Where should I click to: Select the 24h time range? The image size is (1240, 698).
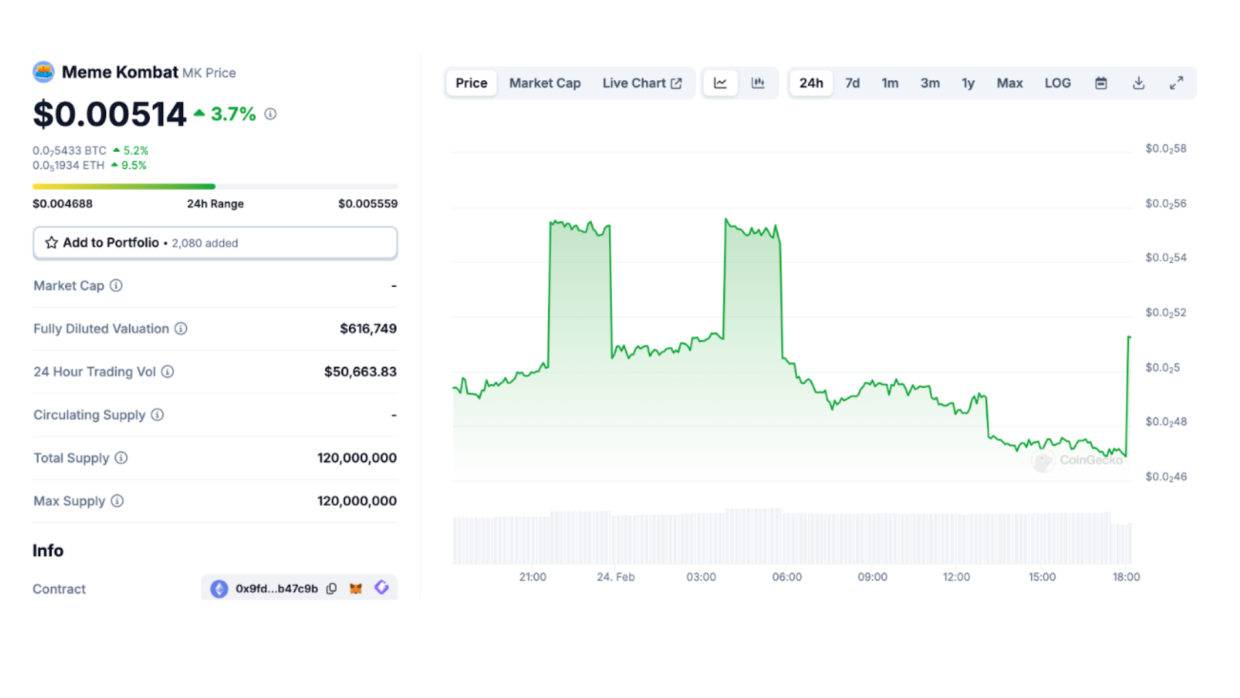[x=811, y=83]
